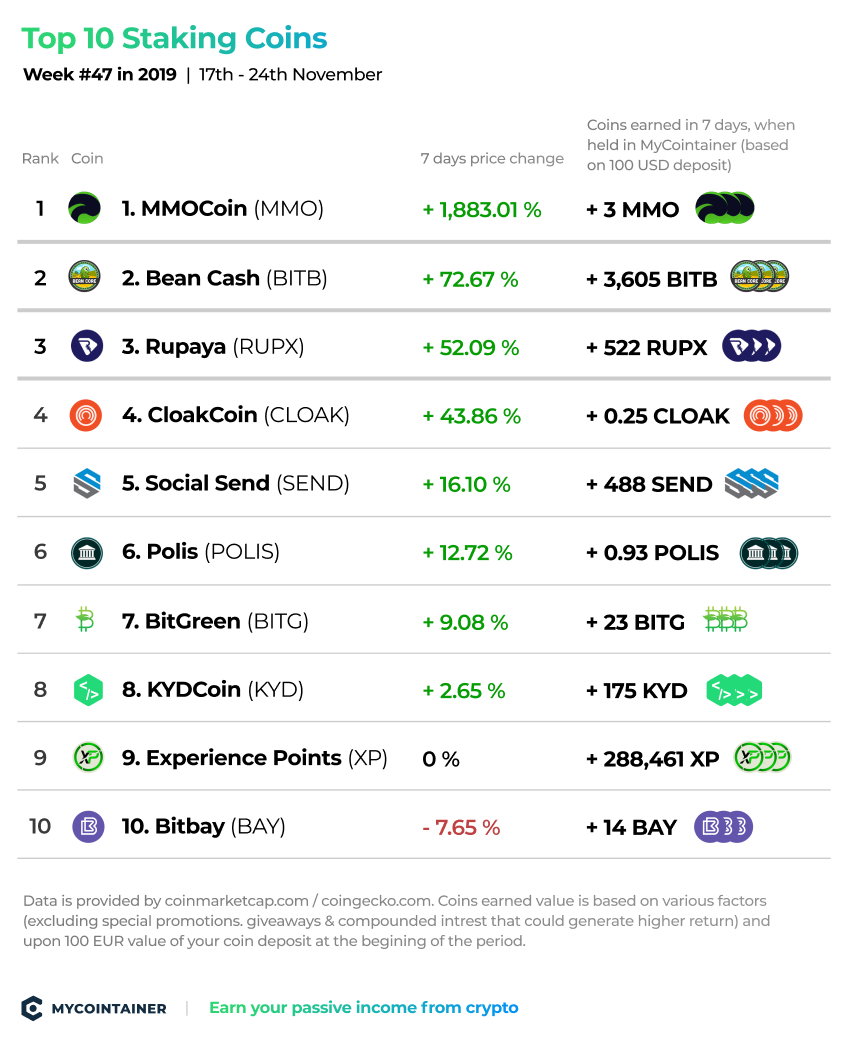
Task: Click the Experience Points XP icon
Action: click(88, 757)
